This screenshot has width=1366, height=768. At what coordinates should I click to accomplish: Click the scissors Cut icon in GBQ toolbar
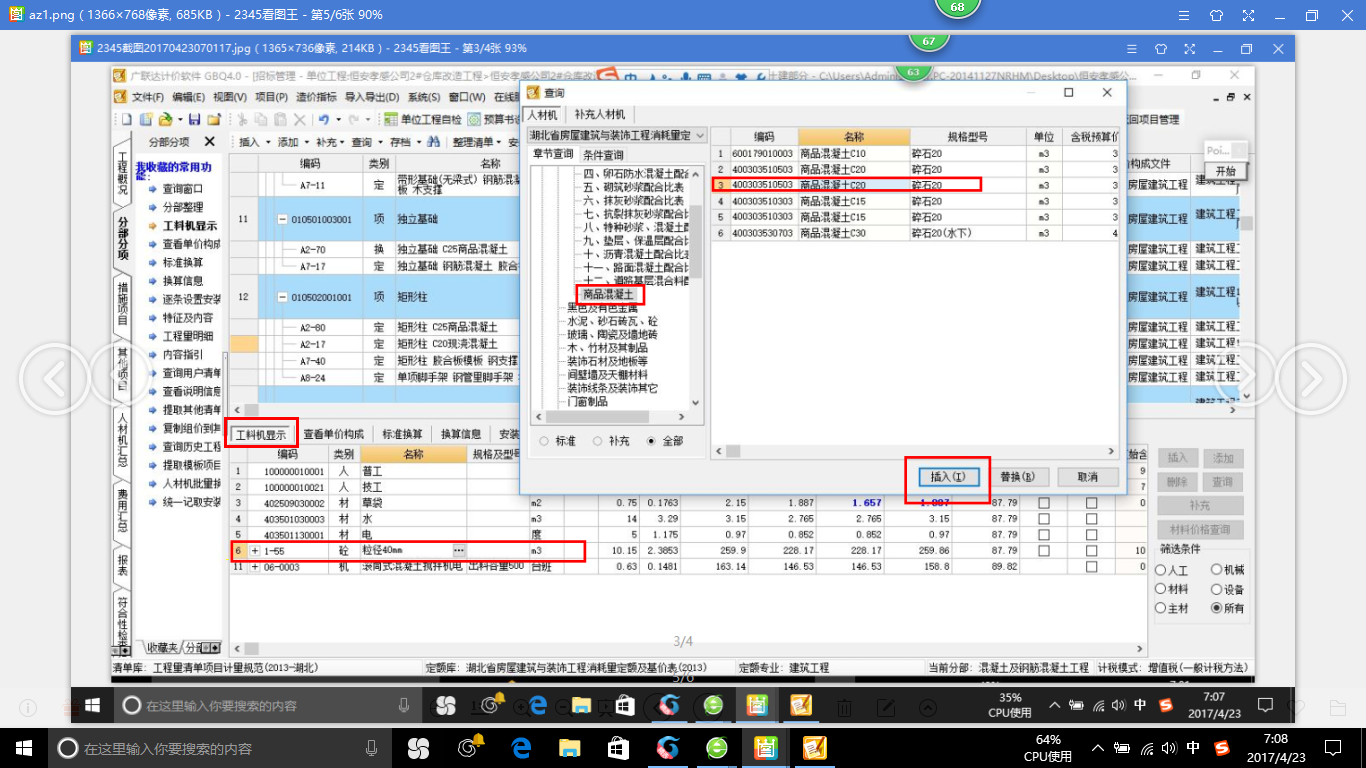tap(242, 119)
